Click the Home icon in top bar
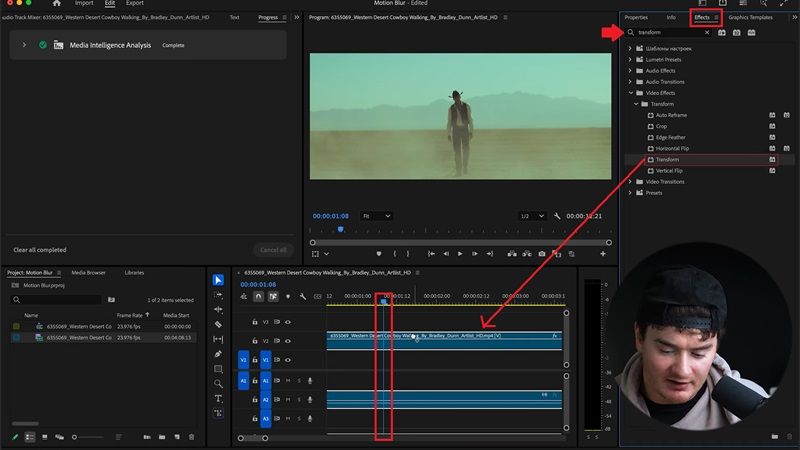This screenshot has height=450, width=800. (57, 3)
